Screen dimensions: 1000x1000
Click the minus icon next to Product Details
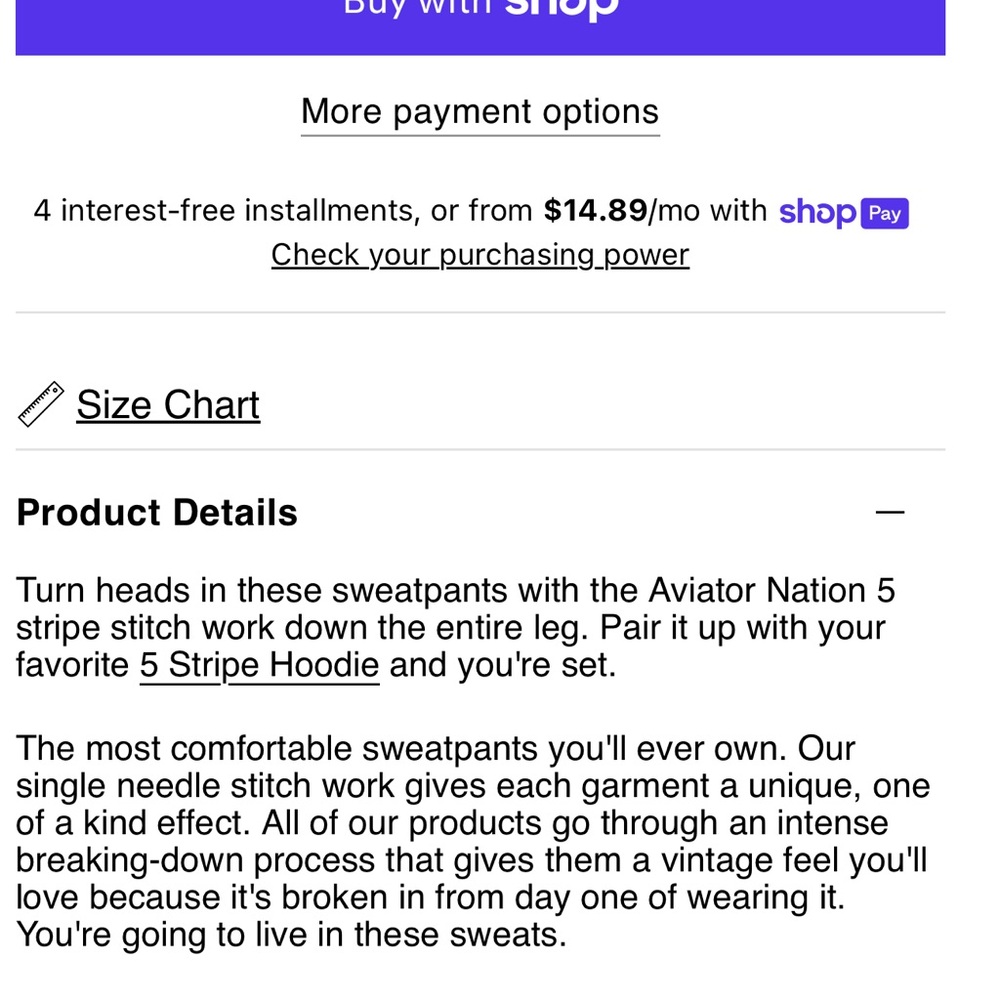point(890,512)
